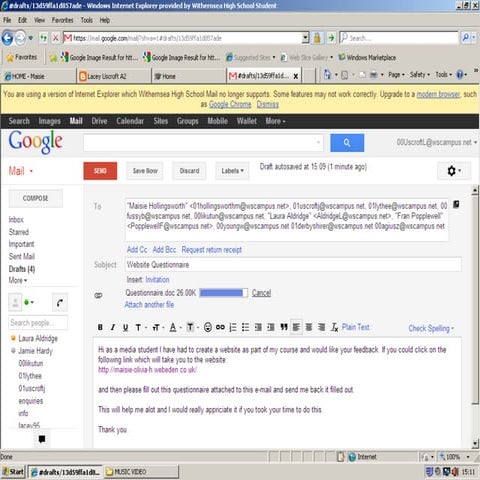This screenshot has height=480, width=480.
Task: Insert an emoticon with smiley icon
Action: point(208,327)
